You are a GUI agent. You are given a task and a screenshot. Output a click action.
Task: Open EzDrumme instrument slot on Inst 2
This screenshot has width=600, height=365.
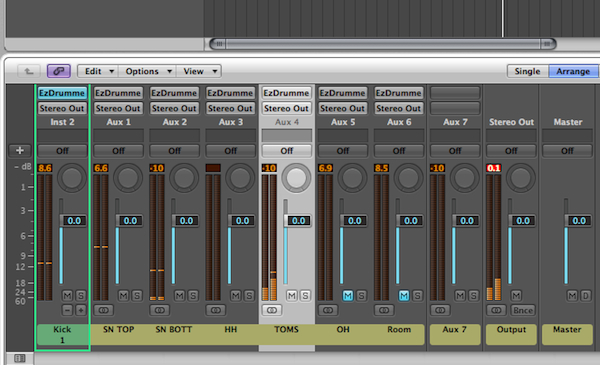pos(62,93)
